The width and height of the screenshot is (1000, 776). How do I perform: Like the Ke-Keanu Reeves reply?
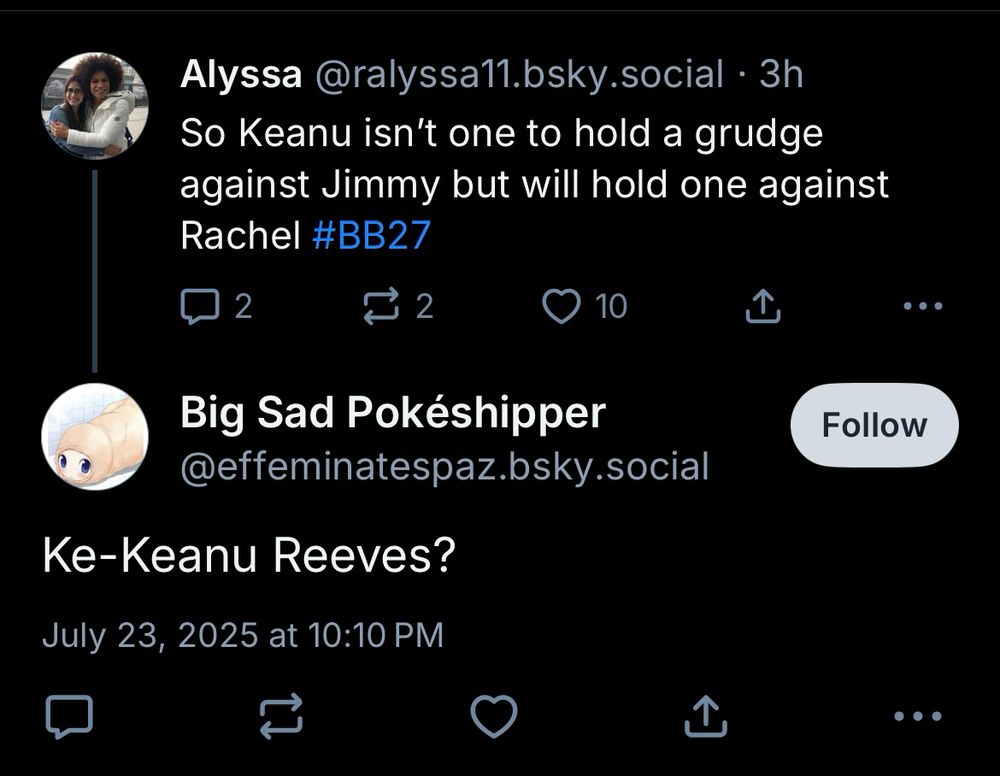point(494,715)
